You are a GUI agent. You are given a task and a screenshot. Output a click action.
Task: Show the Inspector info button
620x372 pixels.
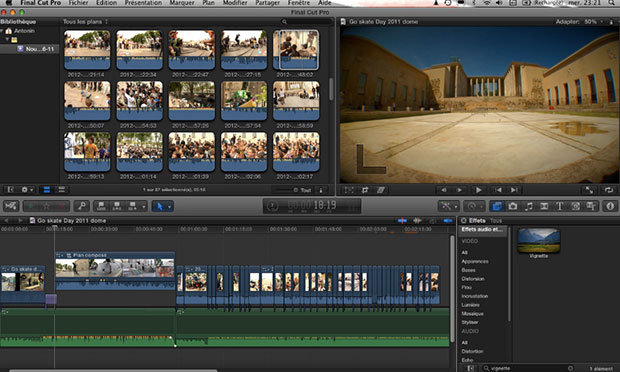click(x=610, y=206)
